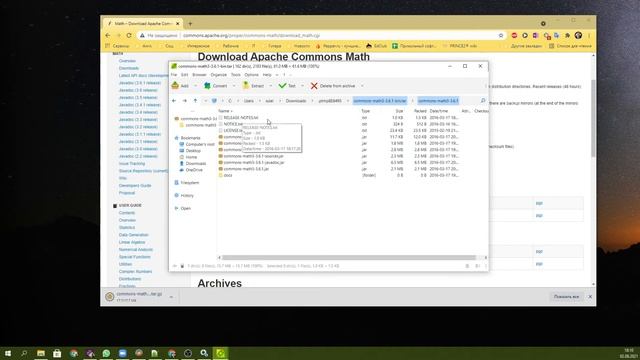640x360 pixels.
Task: Open the Developers Guide link in the web page
Action: click(x=135, y=186)
